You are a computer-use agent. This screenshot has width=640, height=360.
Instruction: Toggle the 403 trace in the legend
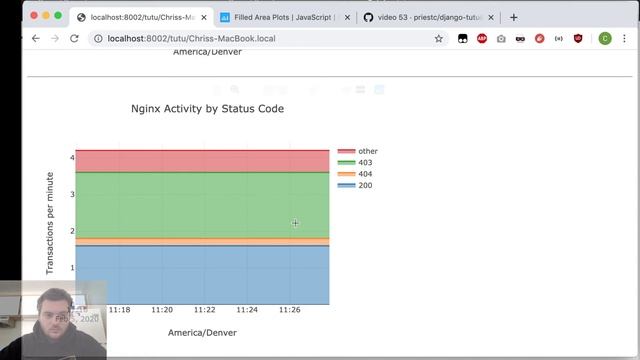pyautogui.click(x=355, y=162)
